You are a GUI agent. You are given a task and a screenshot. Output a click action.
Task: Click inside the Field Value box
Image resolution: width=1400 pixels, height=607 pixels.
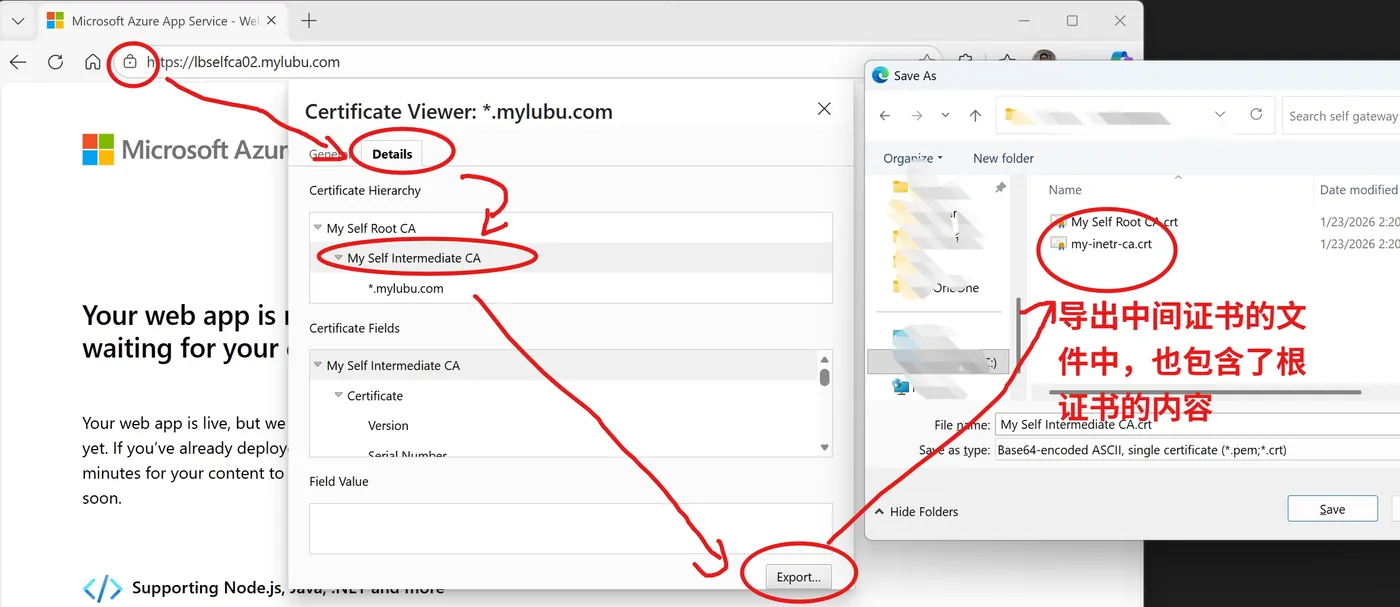click(x=571, y=528)
